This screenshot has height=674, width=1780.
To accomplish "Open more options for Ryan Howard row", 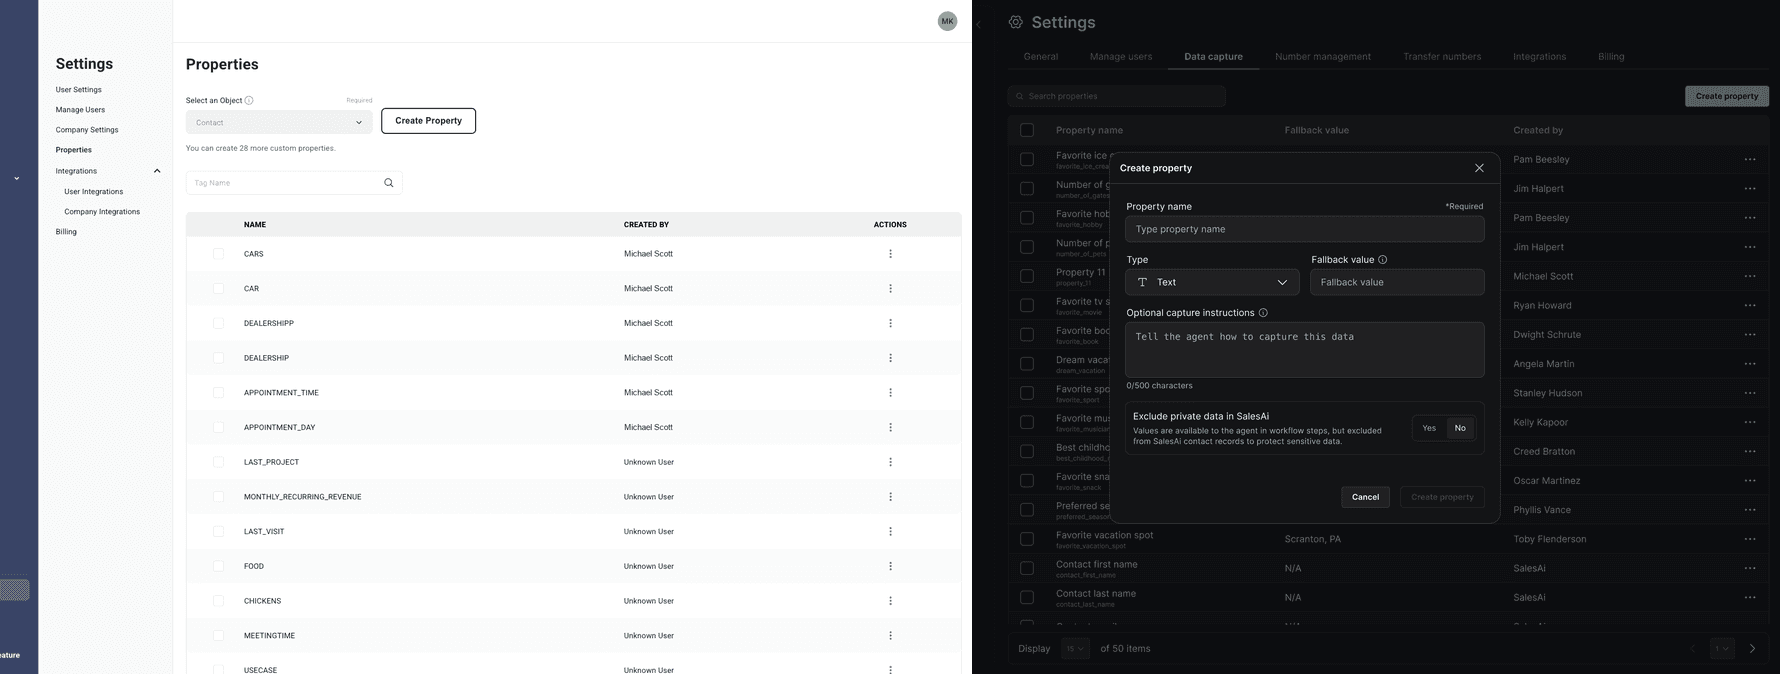I will pyautogui.click(x=1749, y=305).
